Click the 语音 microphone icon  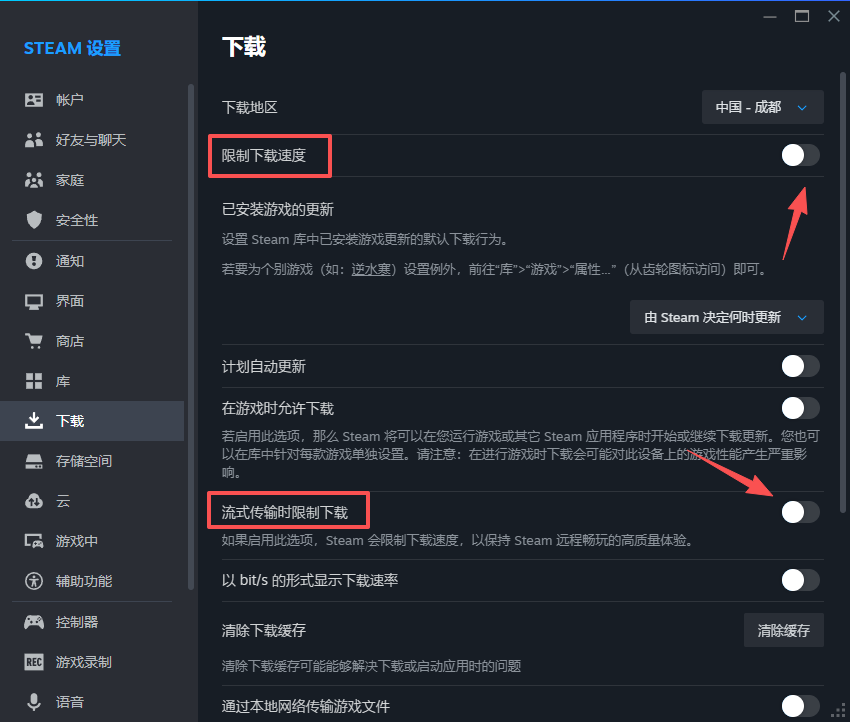(34, 702)
